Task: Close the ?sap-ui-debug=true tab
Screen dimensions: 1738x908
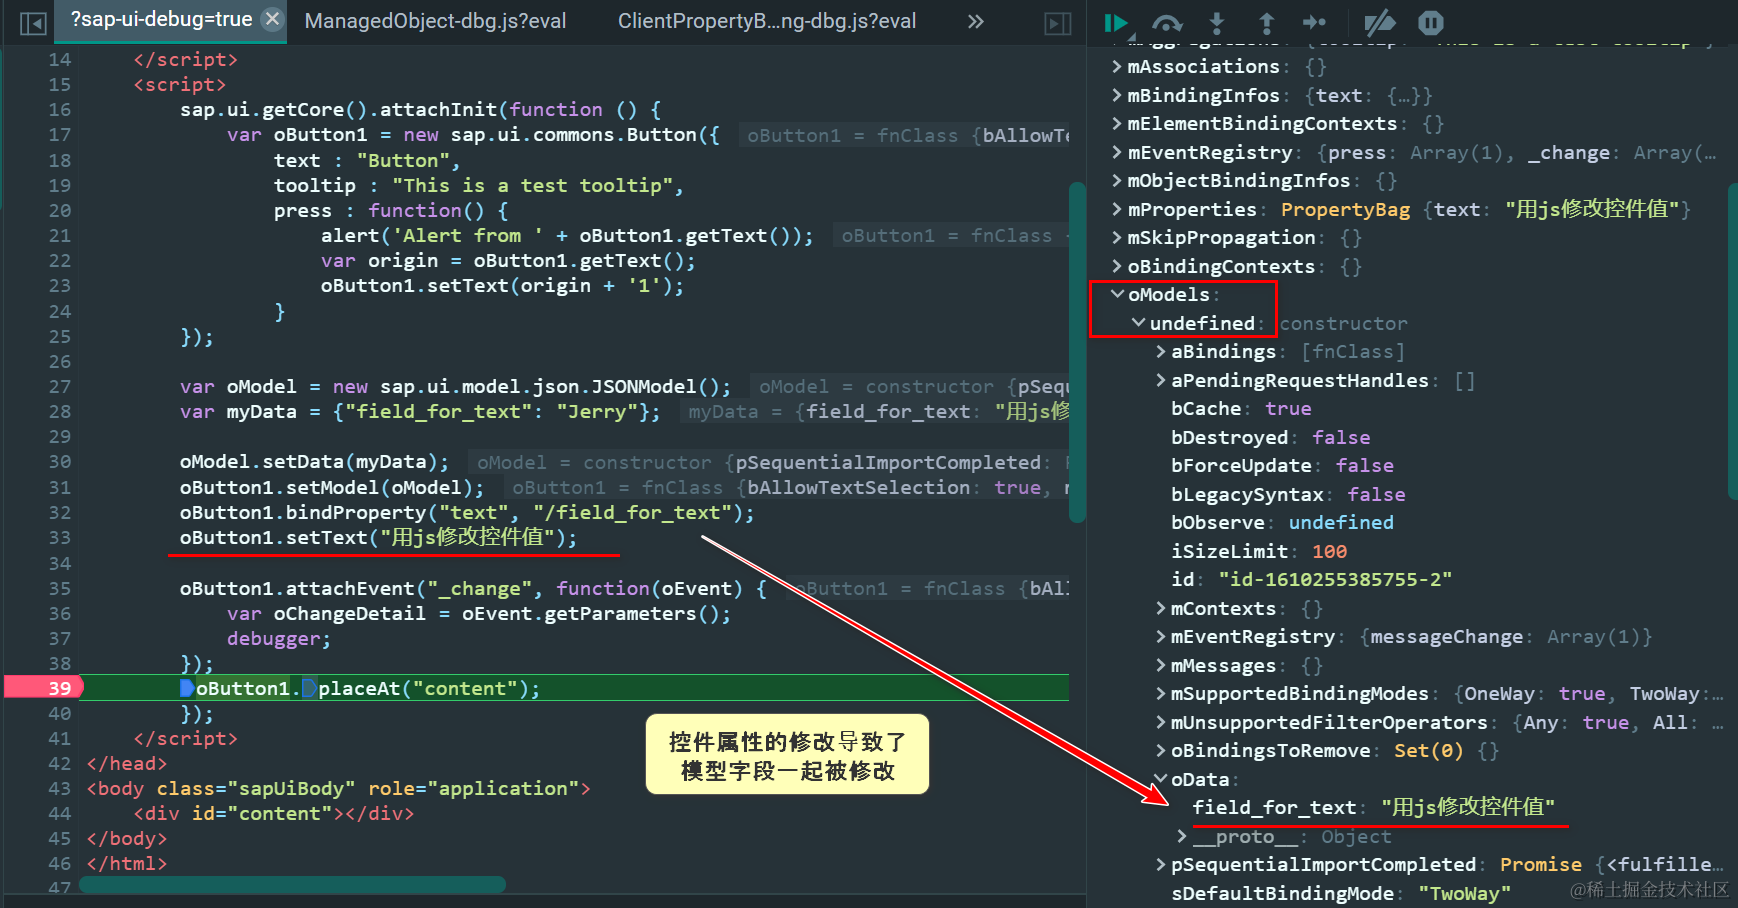Action: (272, 19)
